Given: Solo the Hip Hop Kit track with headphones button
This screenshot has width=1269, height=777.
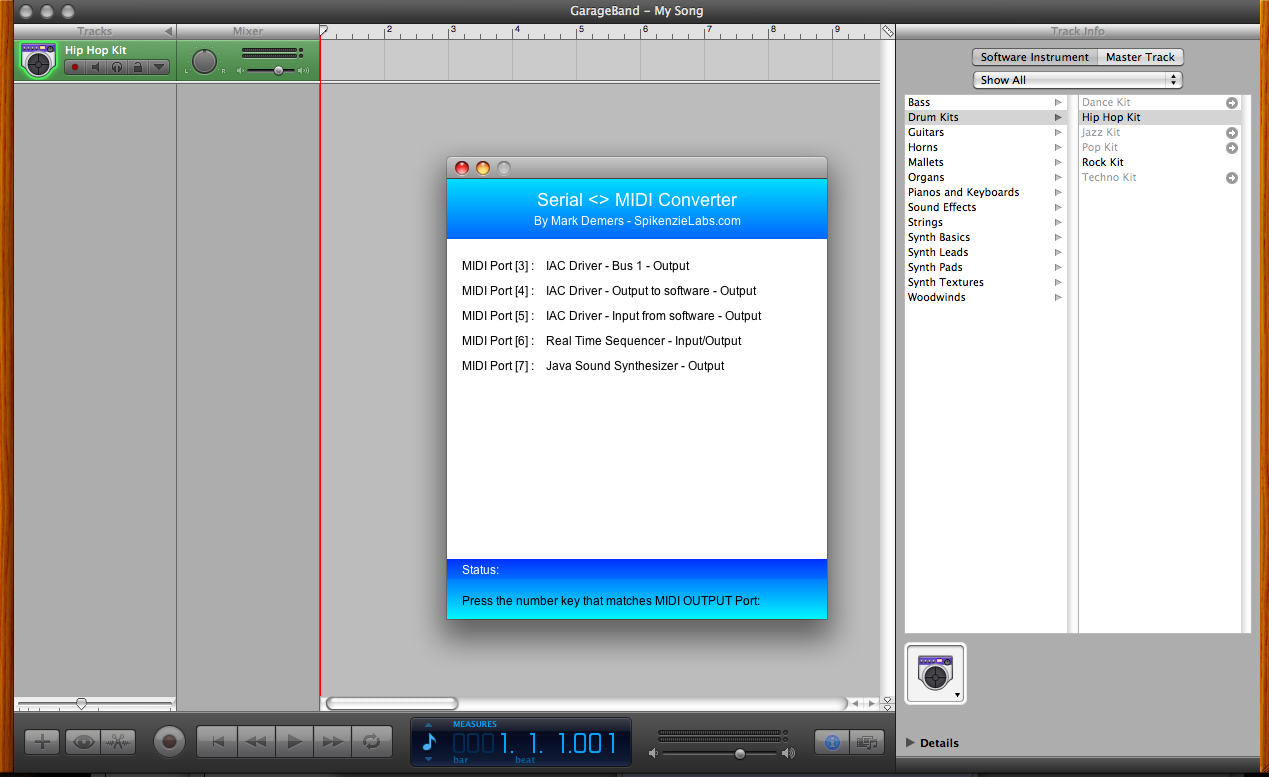Looking at the screenshot, I should point(117,67).
